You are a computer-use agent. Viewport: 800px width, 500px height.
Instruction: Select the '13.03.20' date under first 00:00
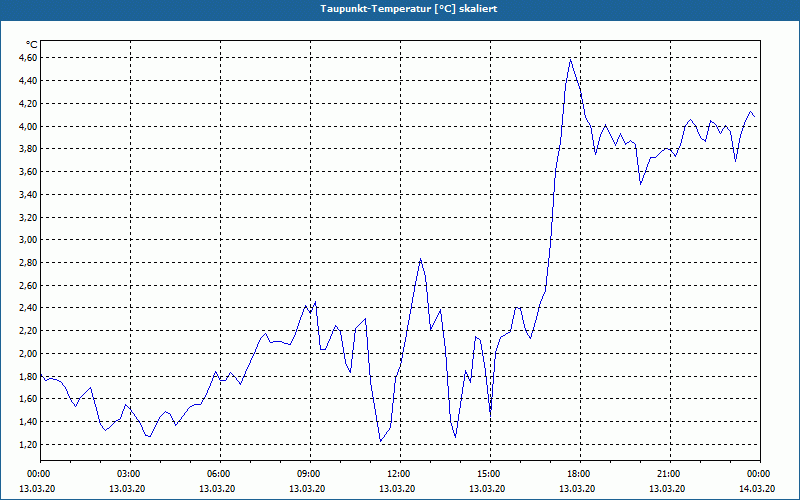click(37, 489)
